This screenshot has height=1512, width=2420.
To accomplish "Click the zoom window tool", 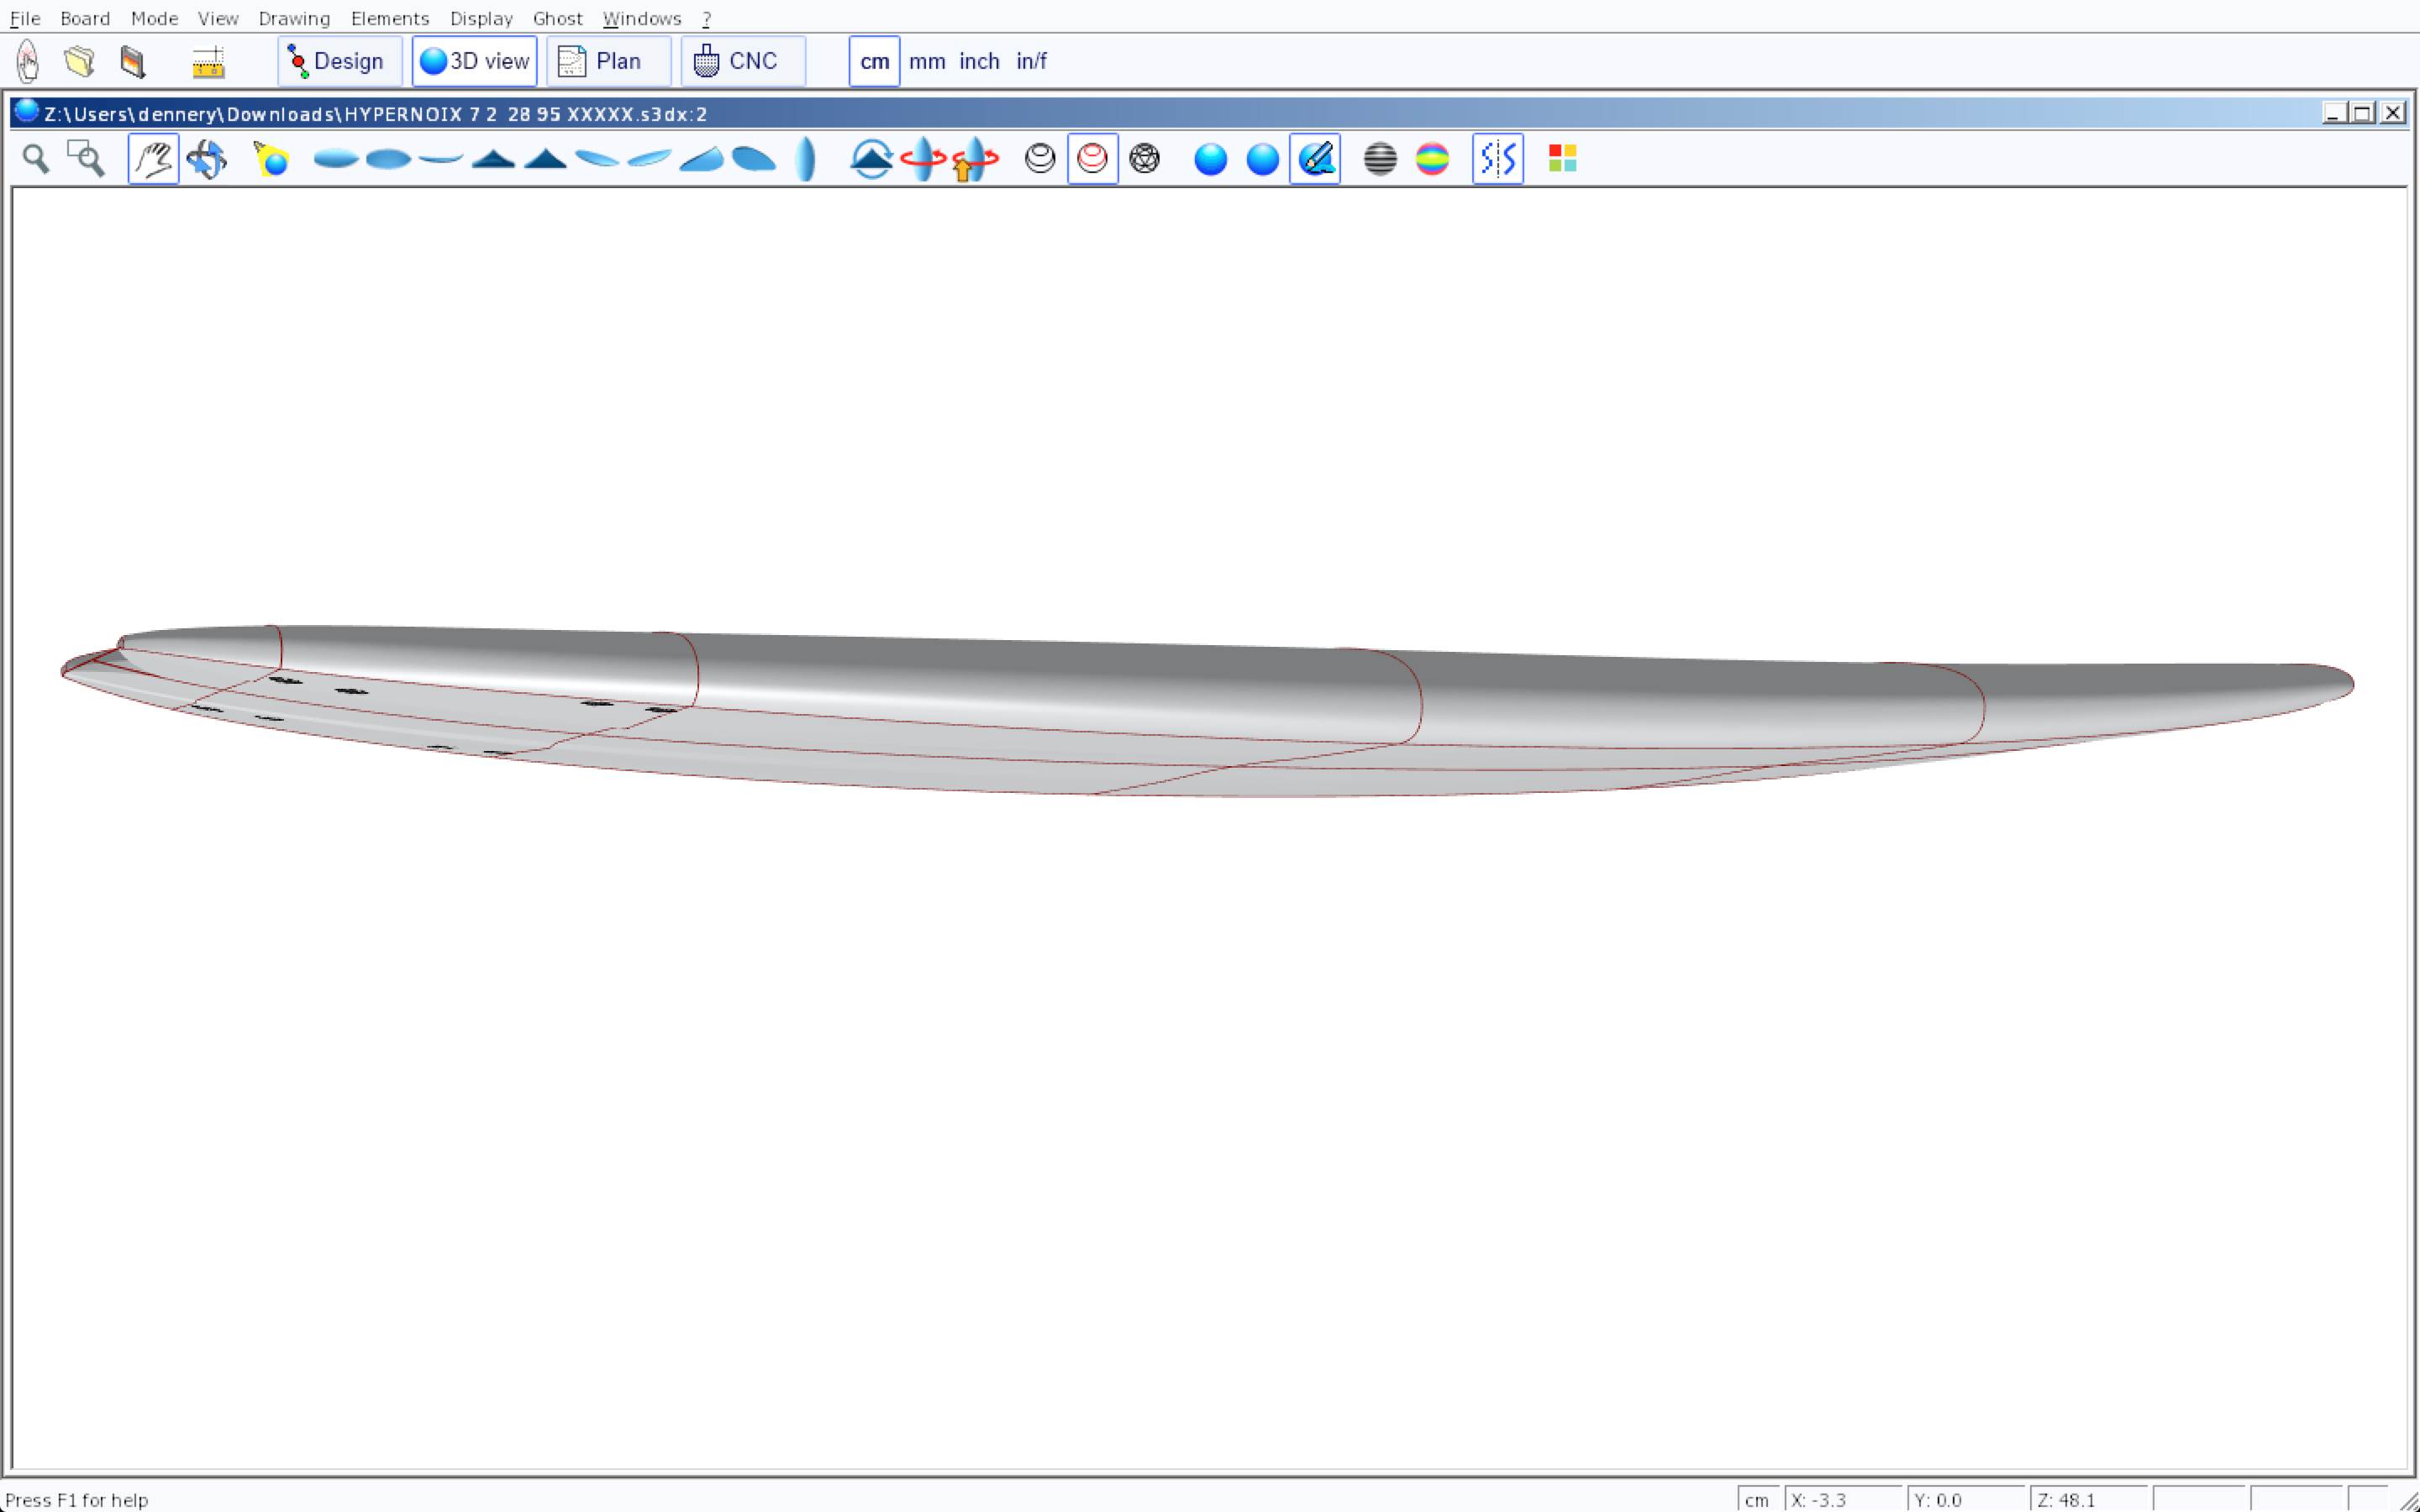I will pos(86,159).
